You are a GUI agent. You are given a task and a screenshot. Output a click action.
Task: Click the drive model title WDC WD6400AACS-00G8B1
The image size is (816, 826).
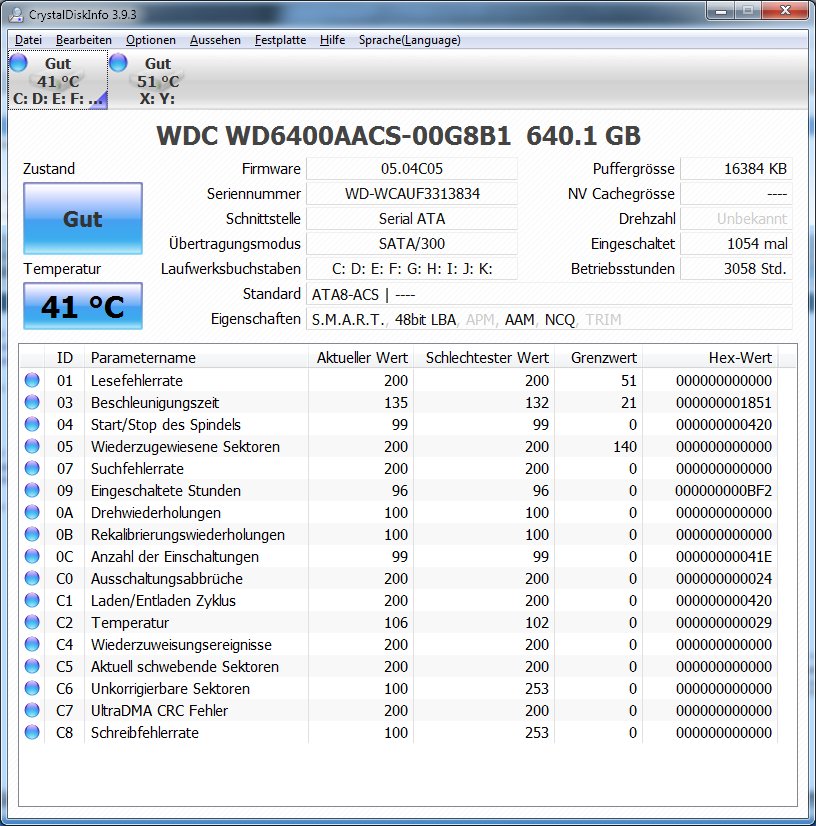[333, 135]
